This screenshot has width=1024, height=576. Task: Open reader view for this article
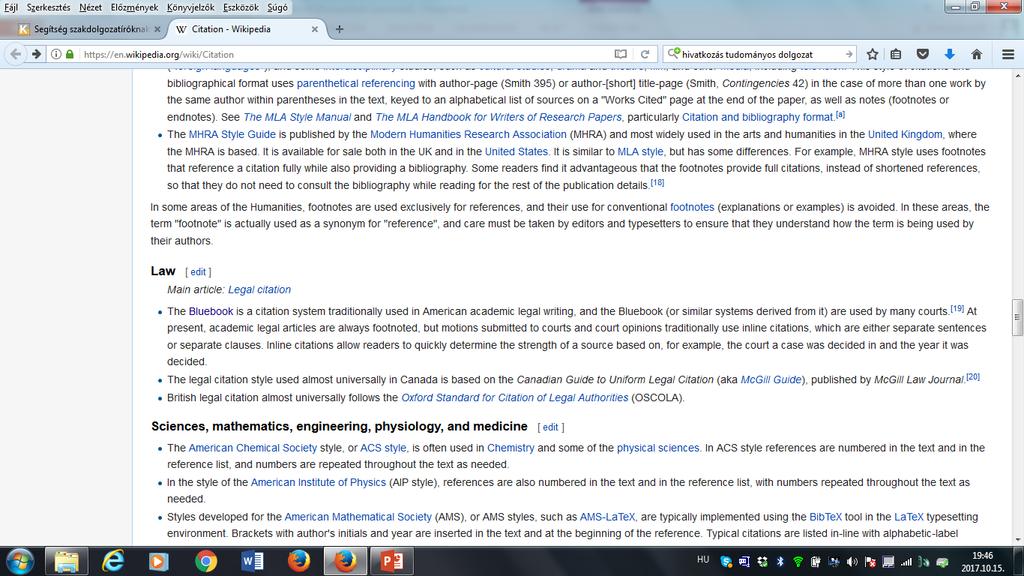(x=620, y=54)
